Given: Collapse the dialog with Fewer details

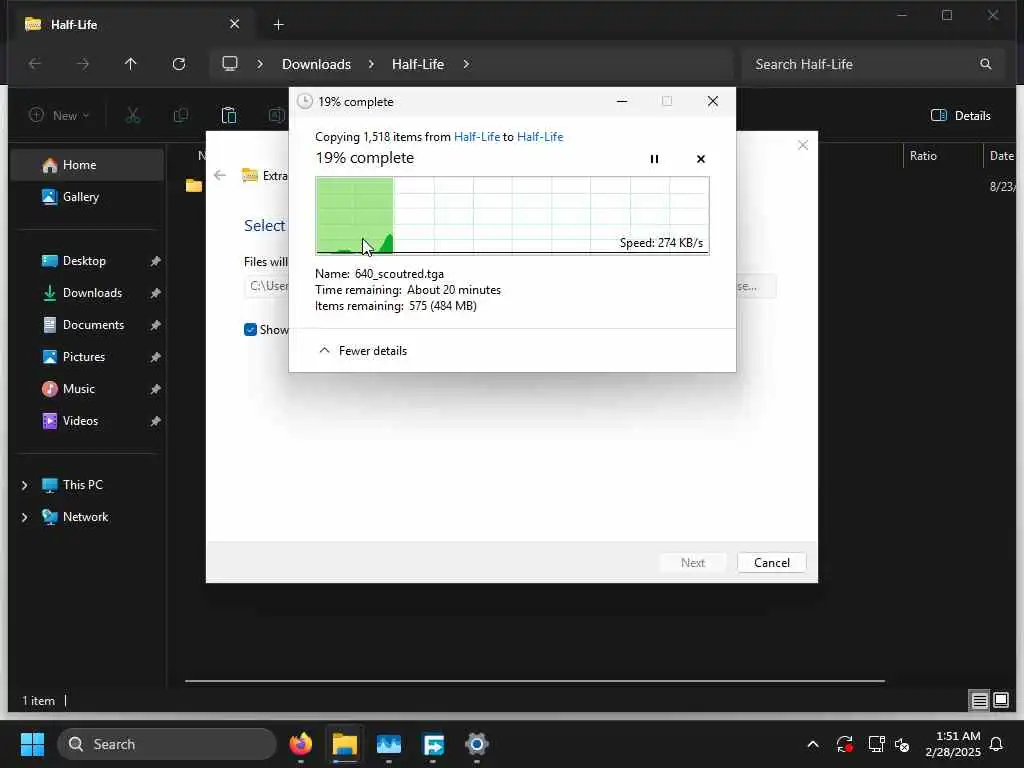Looking at the screenshot, I should (x=363, y=351).
